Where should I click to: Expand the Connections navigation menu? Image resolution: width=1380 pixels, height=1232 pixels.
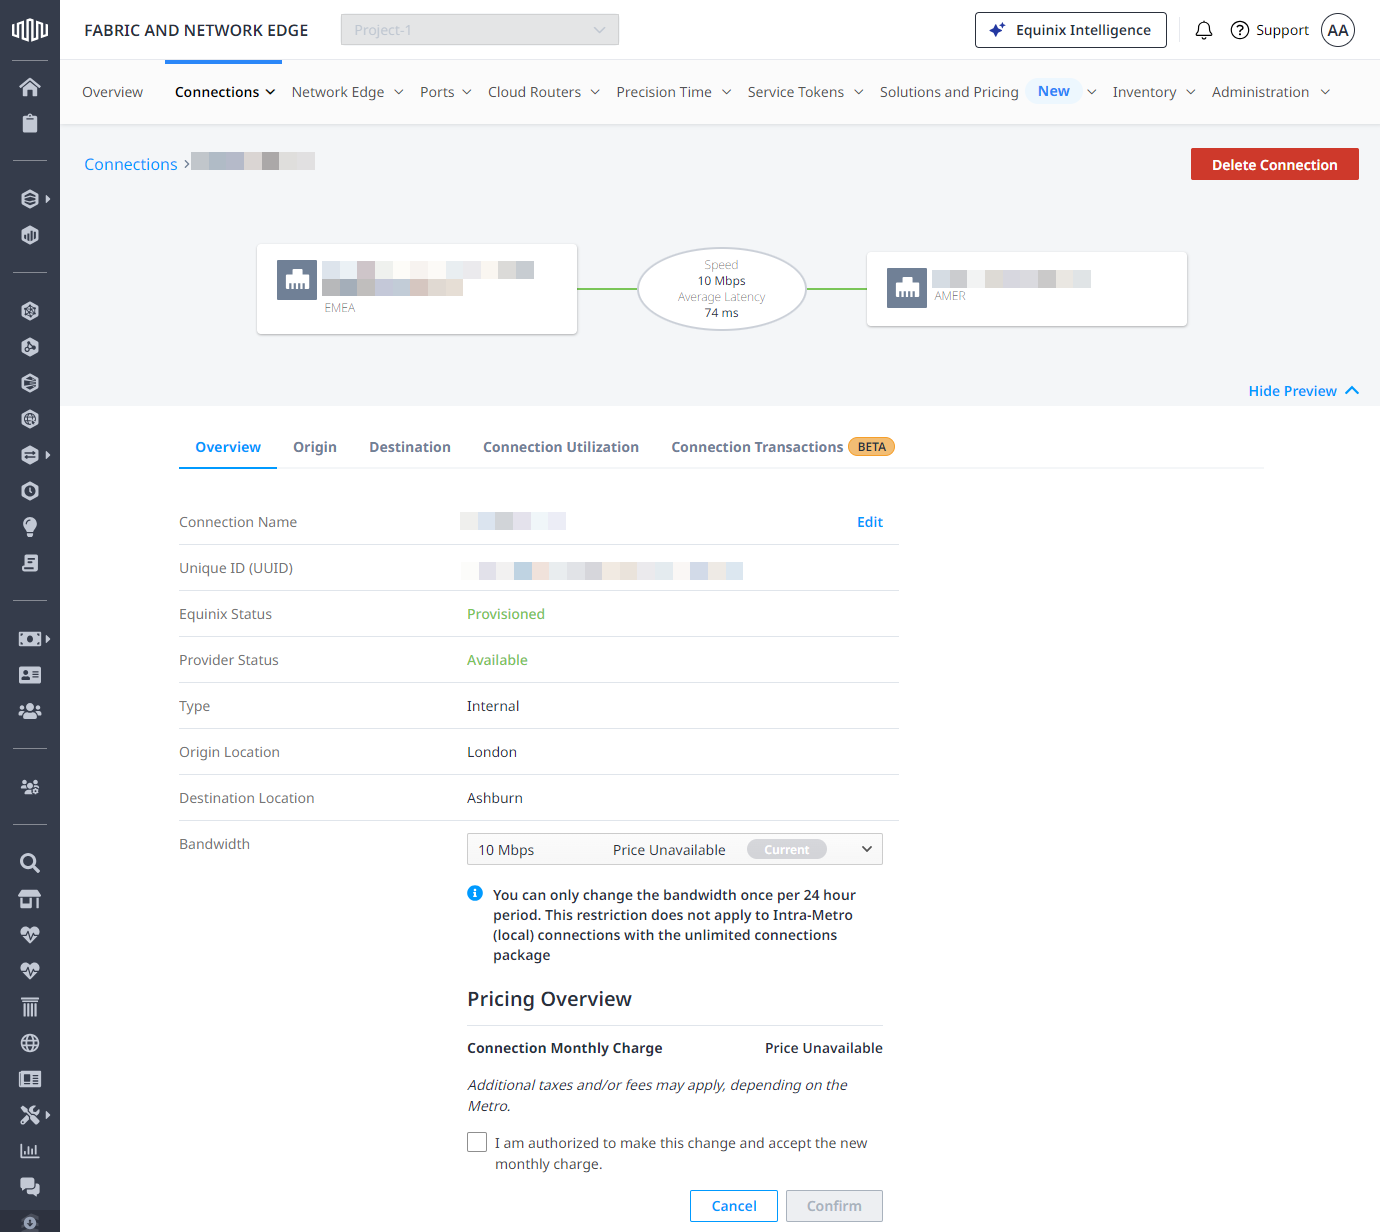coord(225,92)
